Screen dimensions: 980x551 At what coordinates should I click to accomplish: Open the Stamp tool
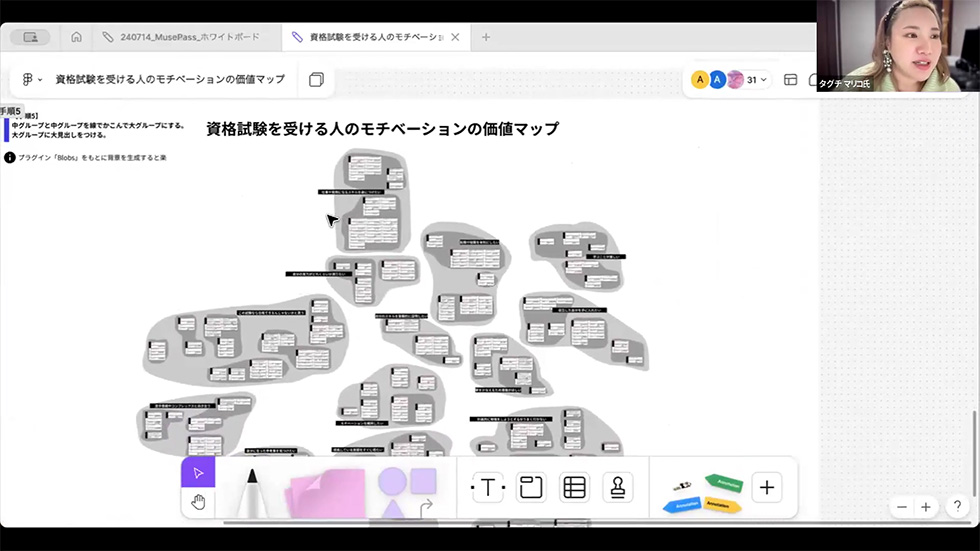coord(618,487)
